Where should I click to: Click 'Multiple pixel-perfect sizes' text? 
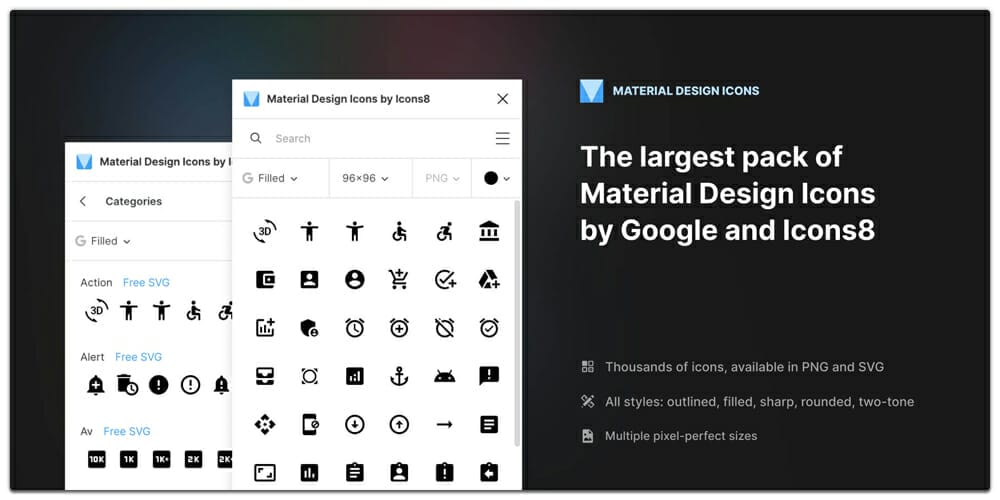(681, 436)
